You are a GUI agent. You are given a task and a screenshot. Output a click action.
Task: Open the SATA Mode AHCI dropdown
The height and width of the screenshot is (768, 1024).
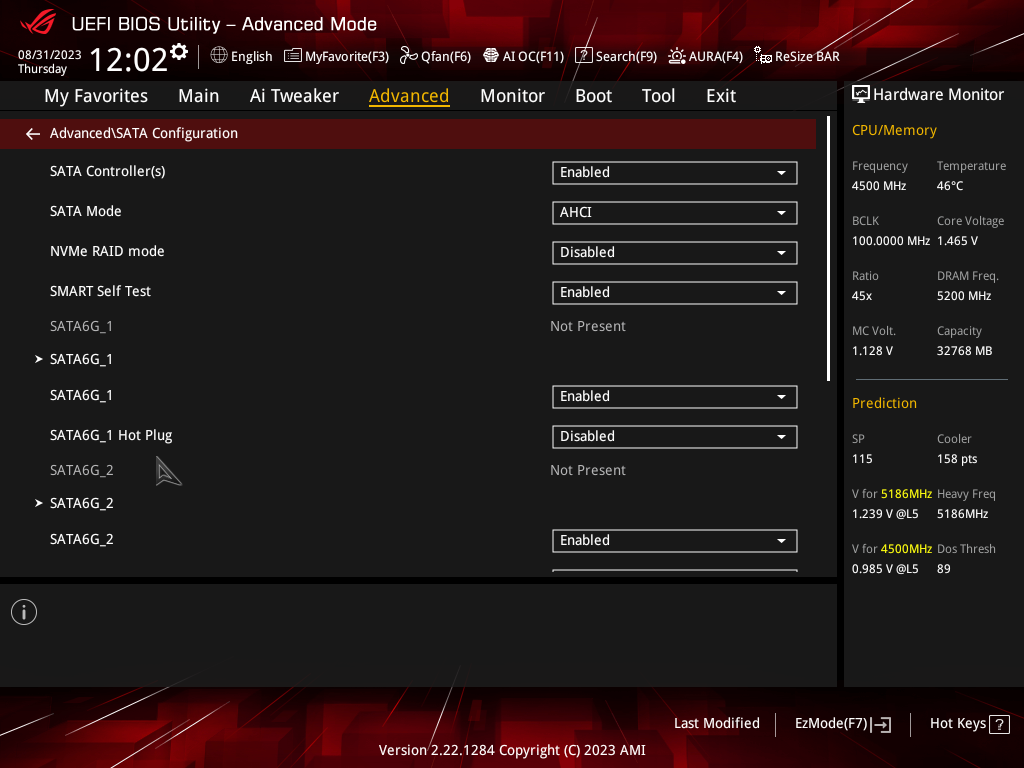click(x=675, y=212)
